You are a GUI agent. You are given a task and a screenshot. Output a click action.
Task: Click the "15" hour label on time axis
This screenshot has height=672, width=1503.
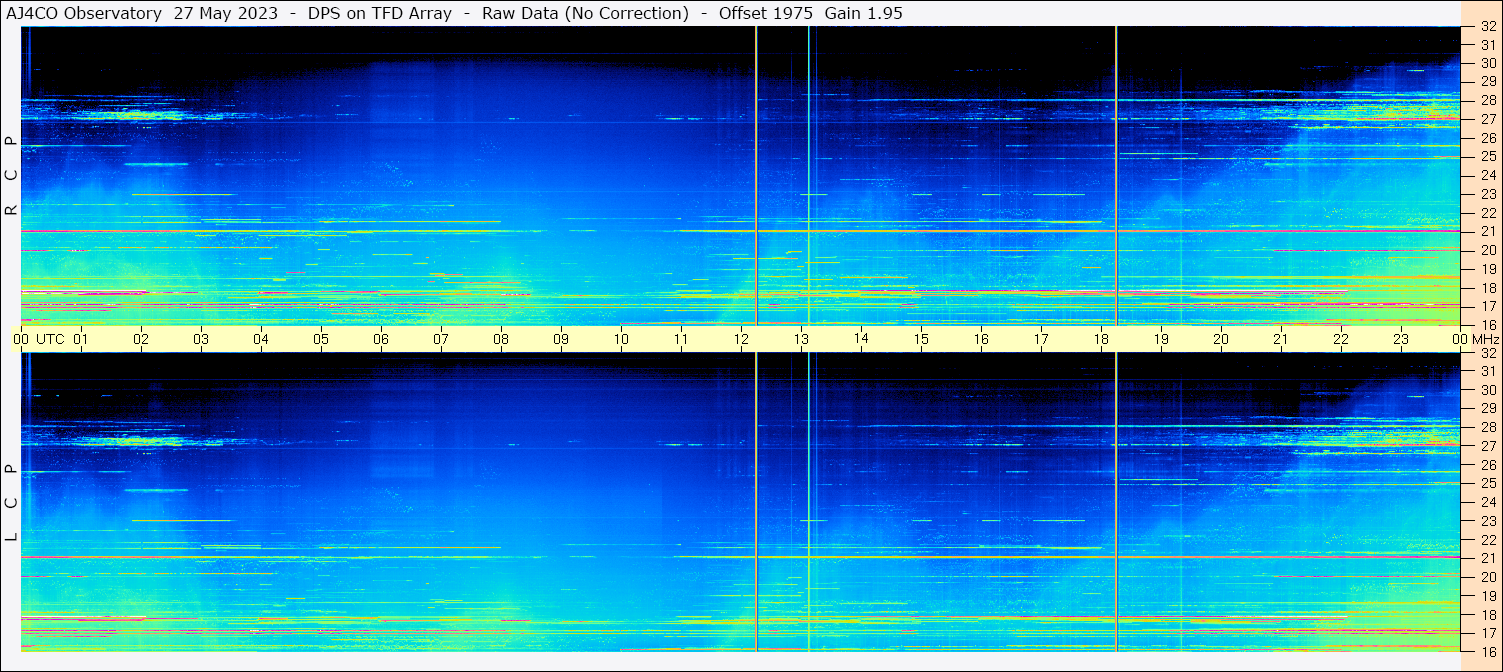(x=921, y=339)
